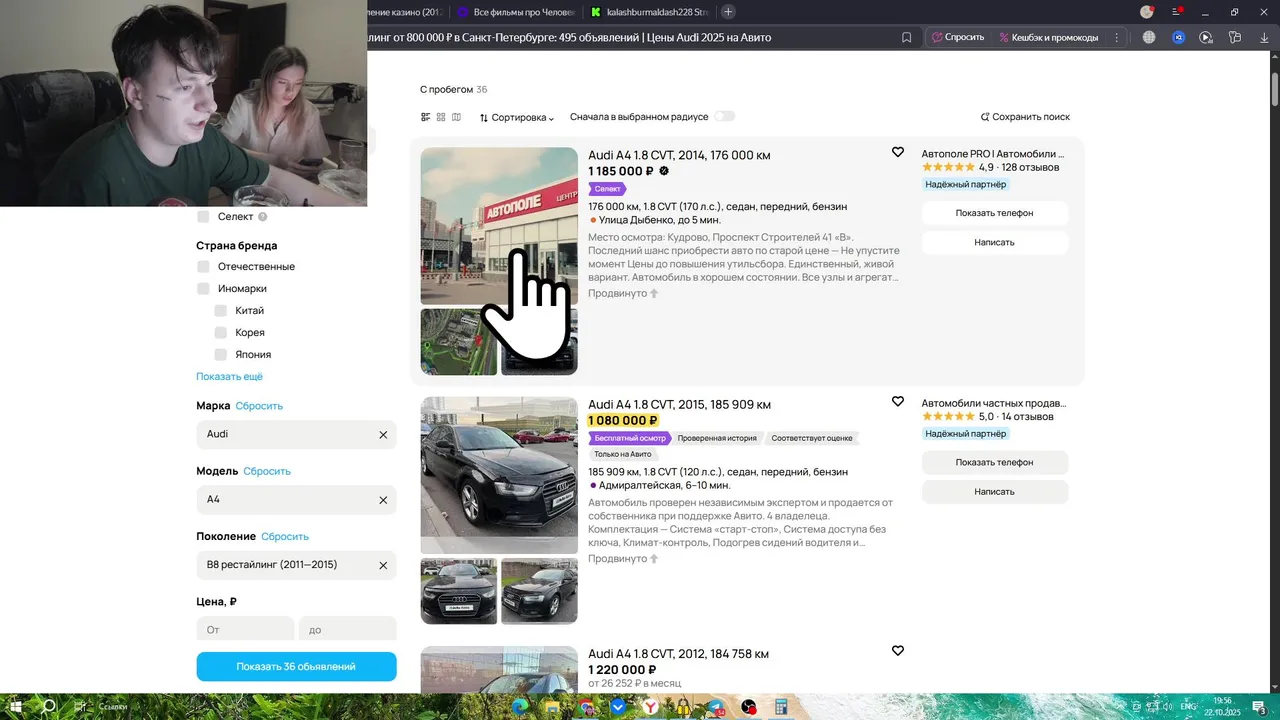Viewport: 1280px width, 720px height.
Task: Click Показать 36 объявлений button
Action: (x=296, y=666)
